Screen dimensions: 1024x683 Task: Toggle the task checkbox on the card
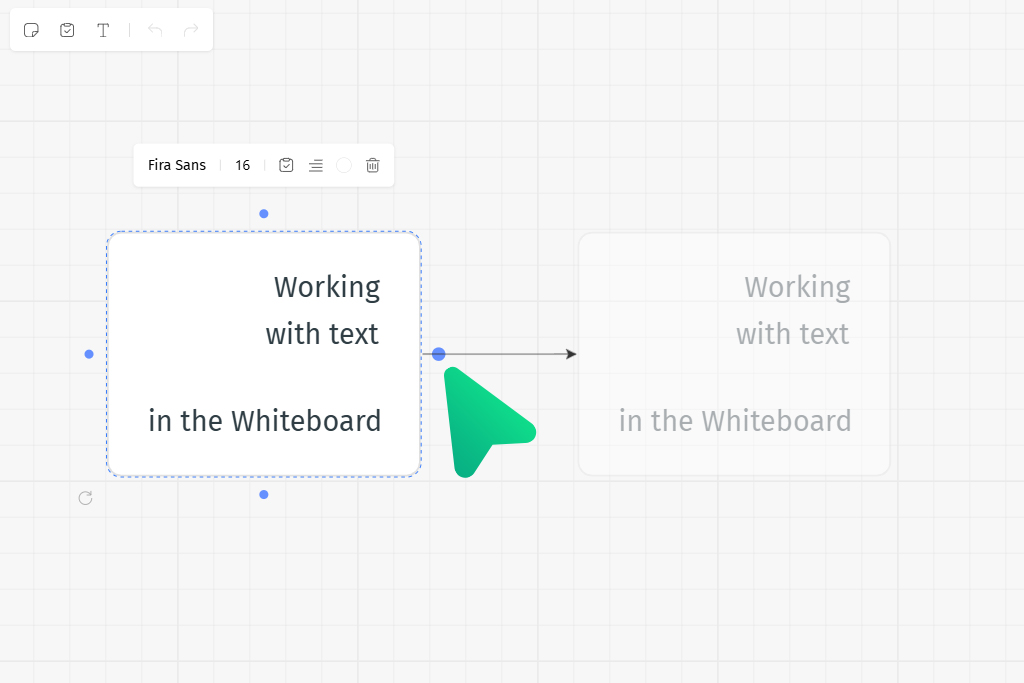(286, 165)
